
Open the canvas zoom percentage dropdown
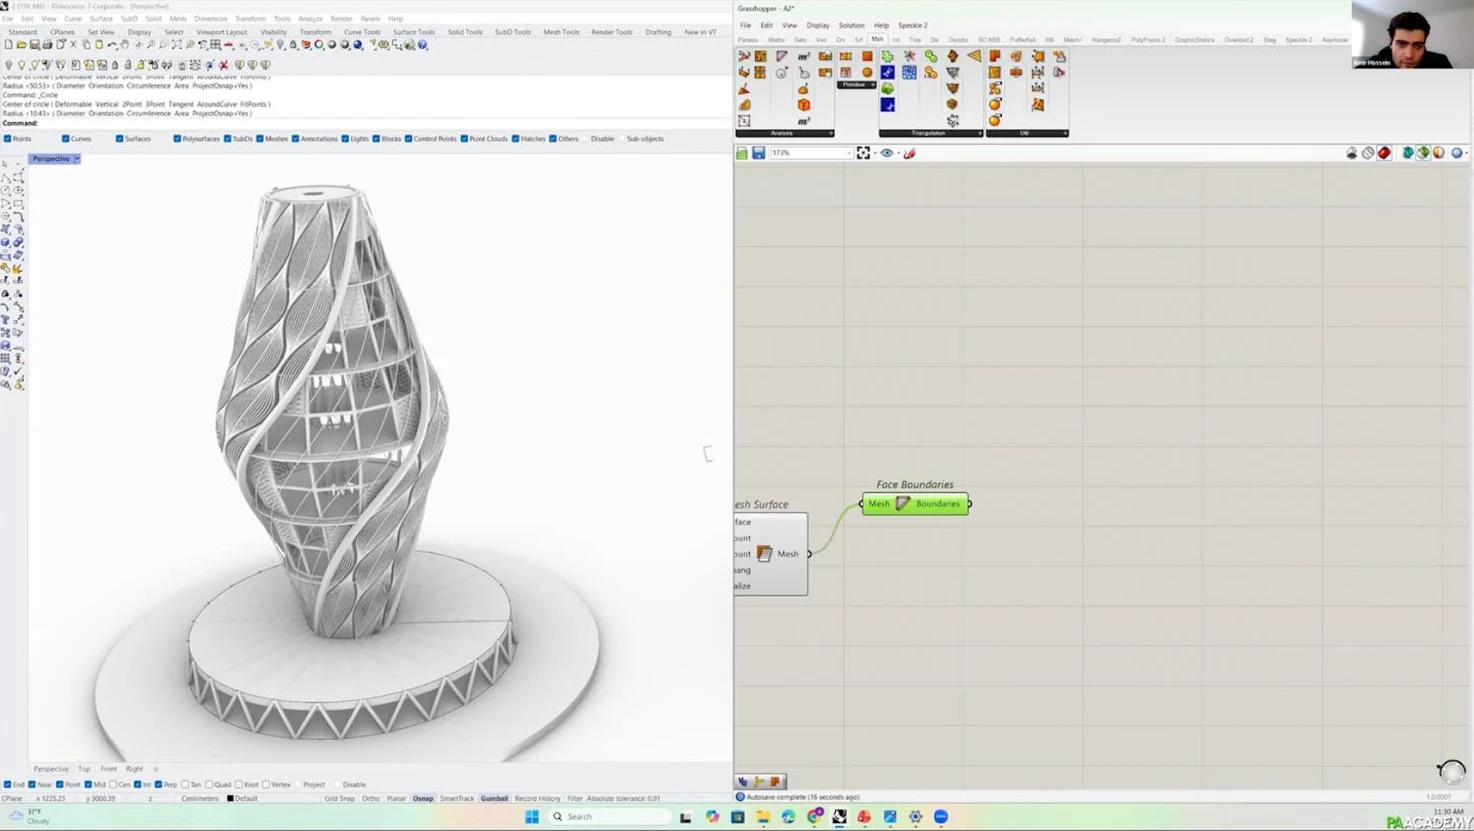(849, 153)
